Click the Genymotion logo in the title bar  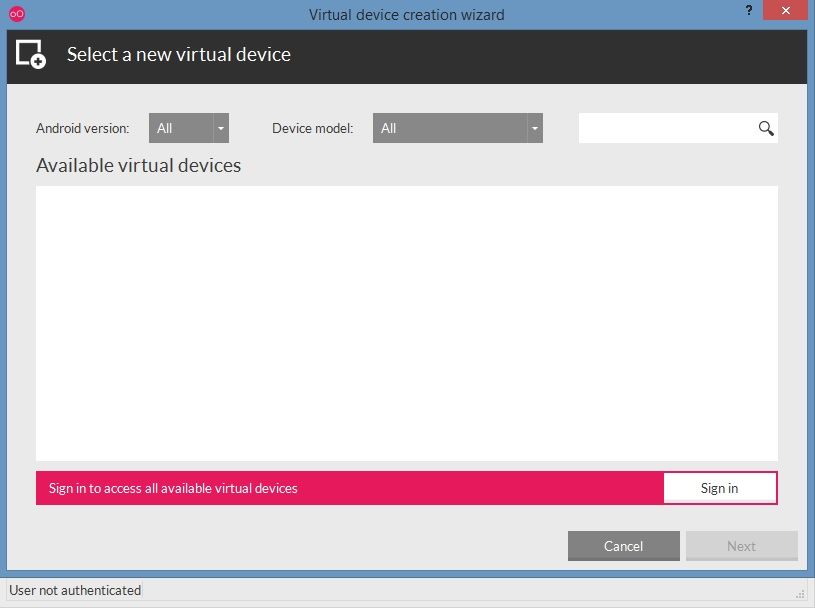(x=16, y=14)
